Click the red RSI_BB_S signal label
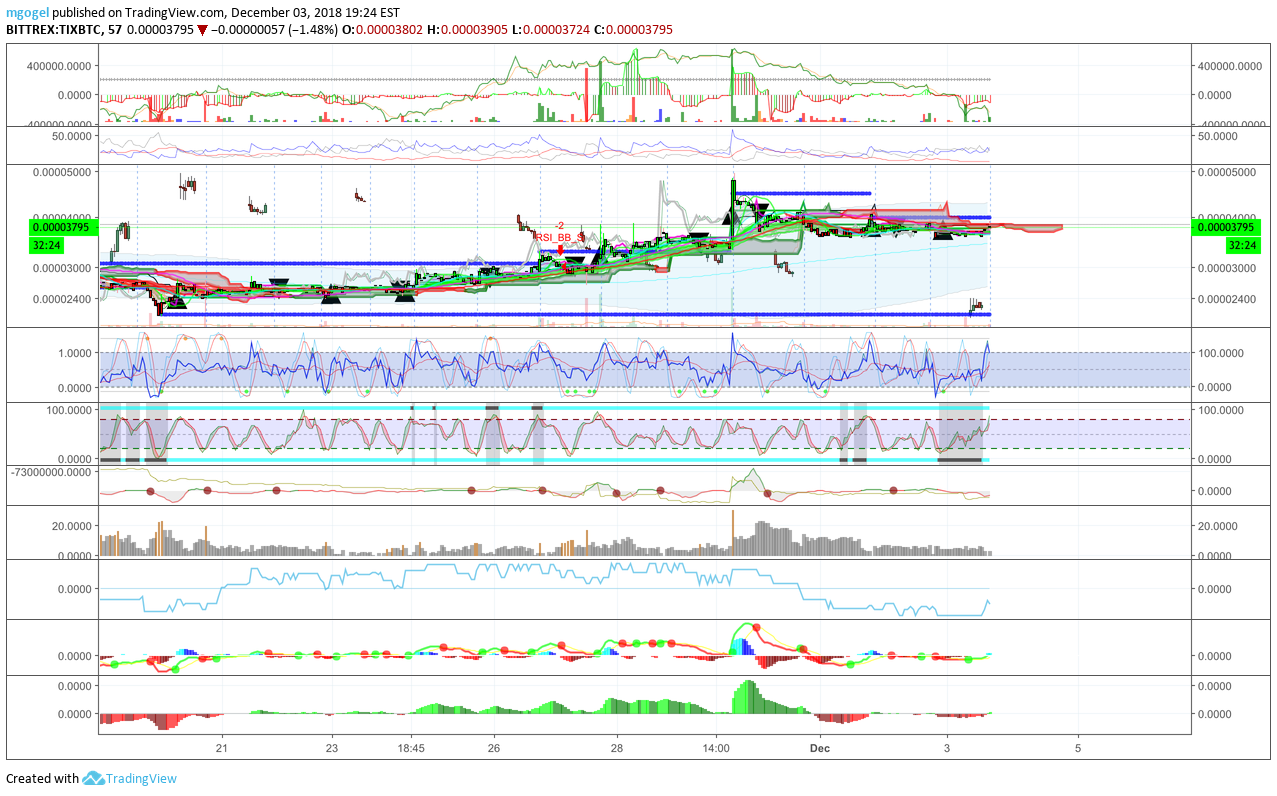This screenshot has width=1277, height=796. [x=559, y=237]
